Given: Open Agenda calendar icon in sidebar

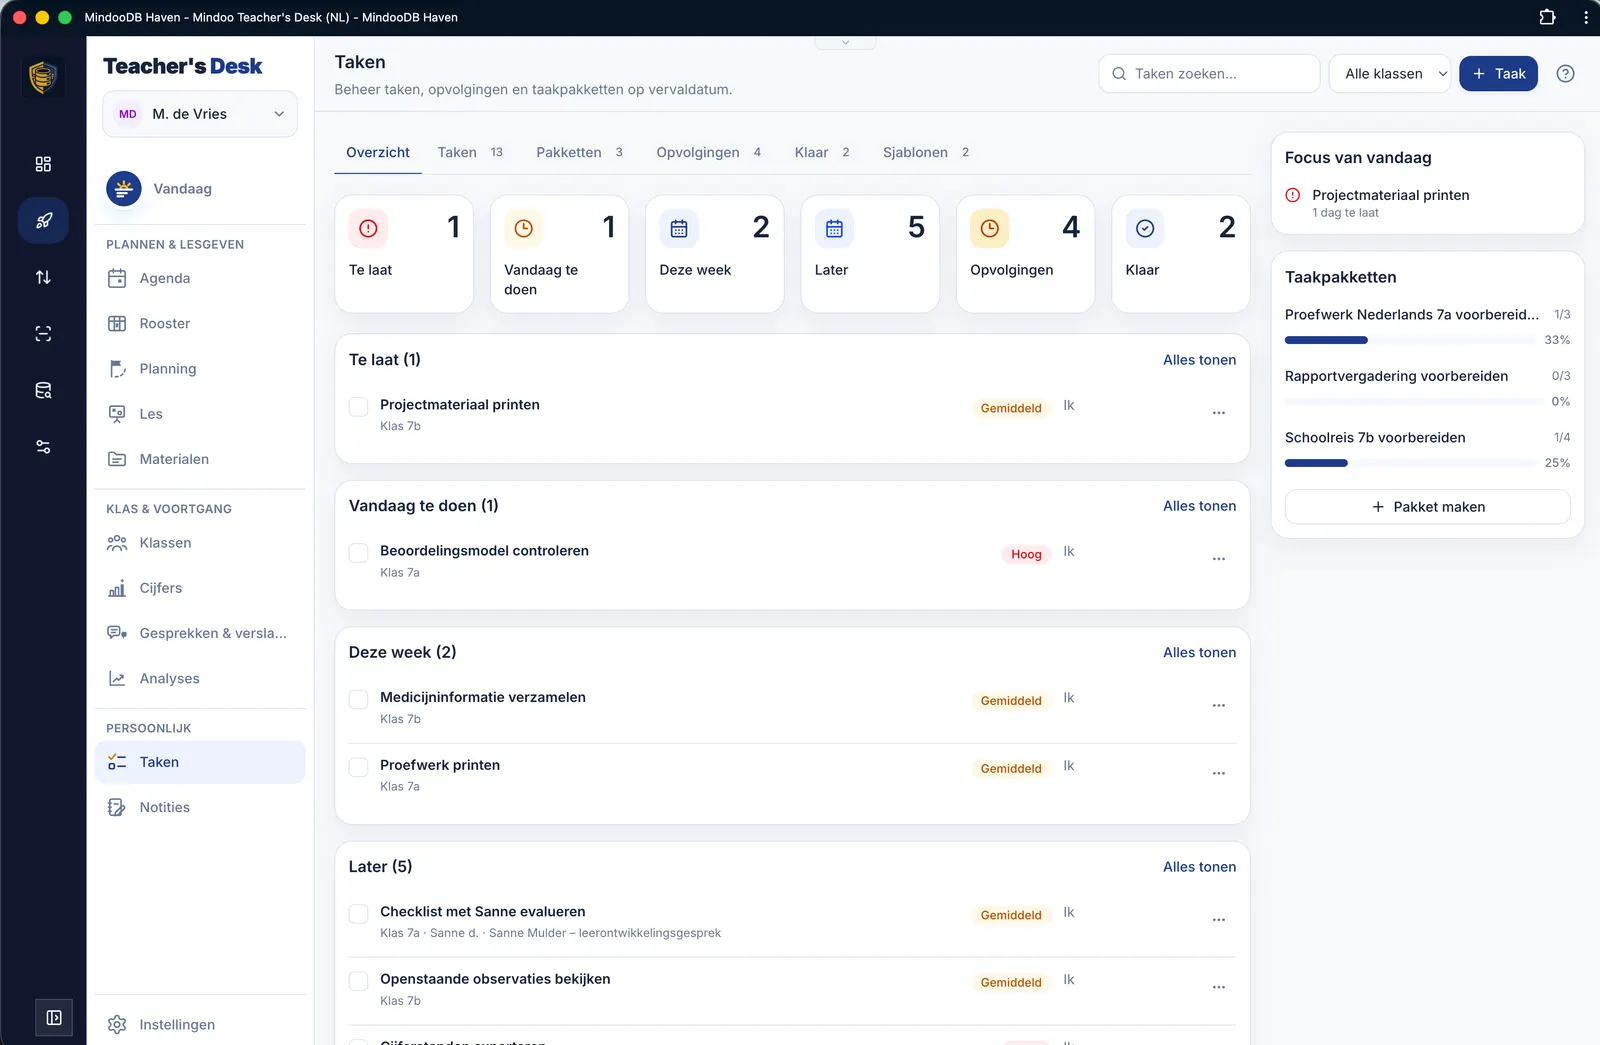Looking at the screenshot, I should (x=117, y=278).
